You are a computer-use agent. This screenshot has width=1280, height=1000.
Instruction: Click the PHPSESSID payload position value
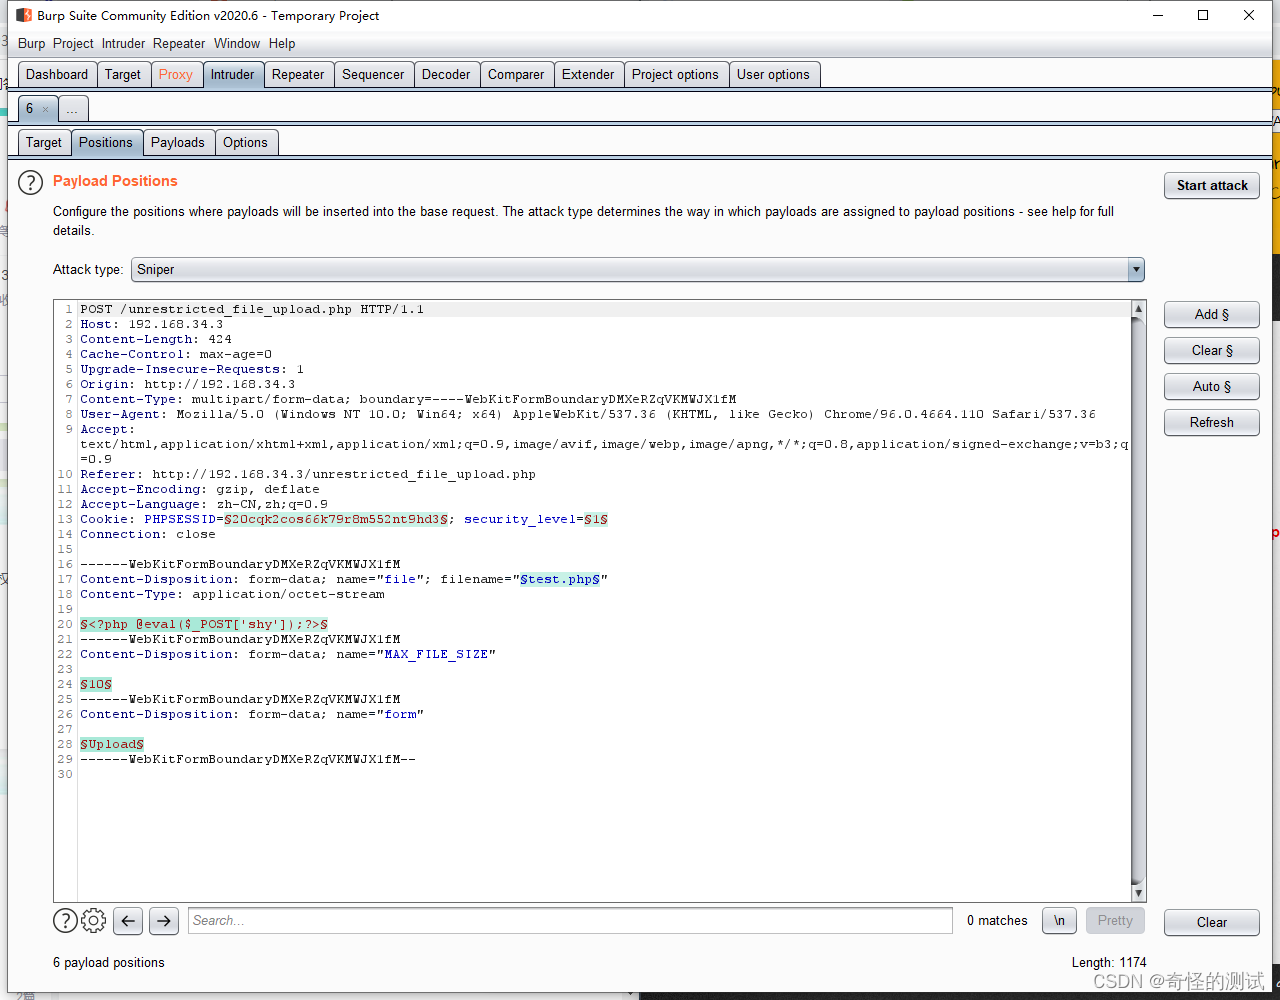coord(336,519)
